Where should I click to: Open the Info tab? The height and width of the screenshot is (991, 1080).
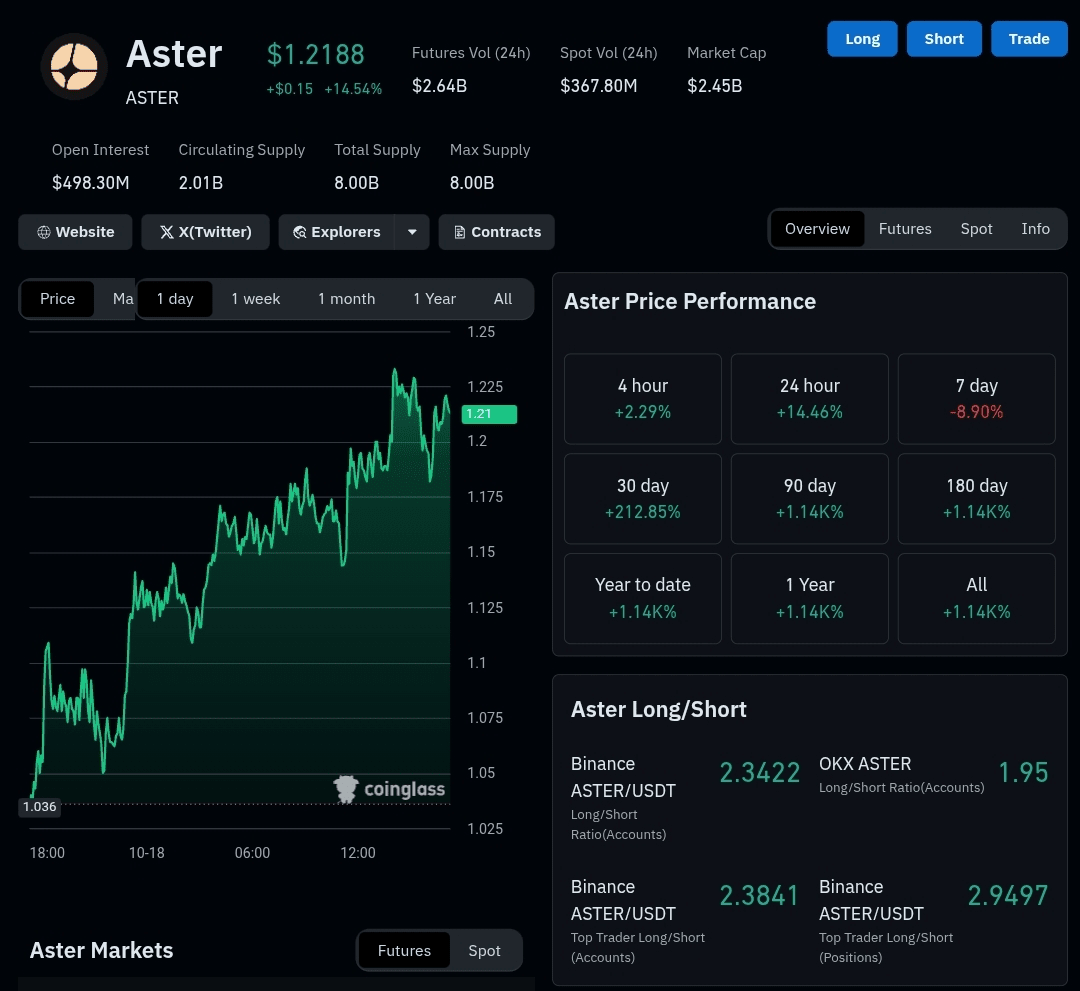tap(1035, 229)
